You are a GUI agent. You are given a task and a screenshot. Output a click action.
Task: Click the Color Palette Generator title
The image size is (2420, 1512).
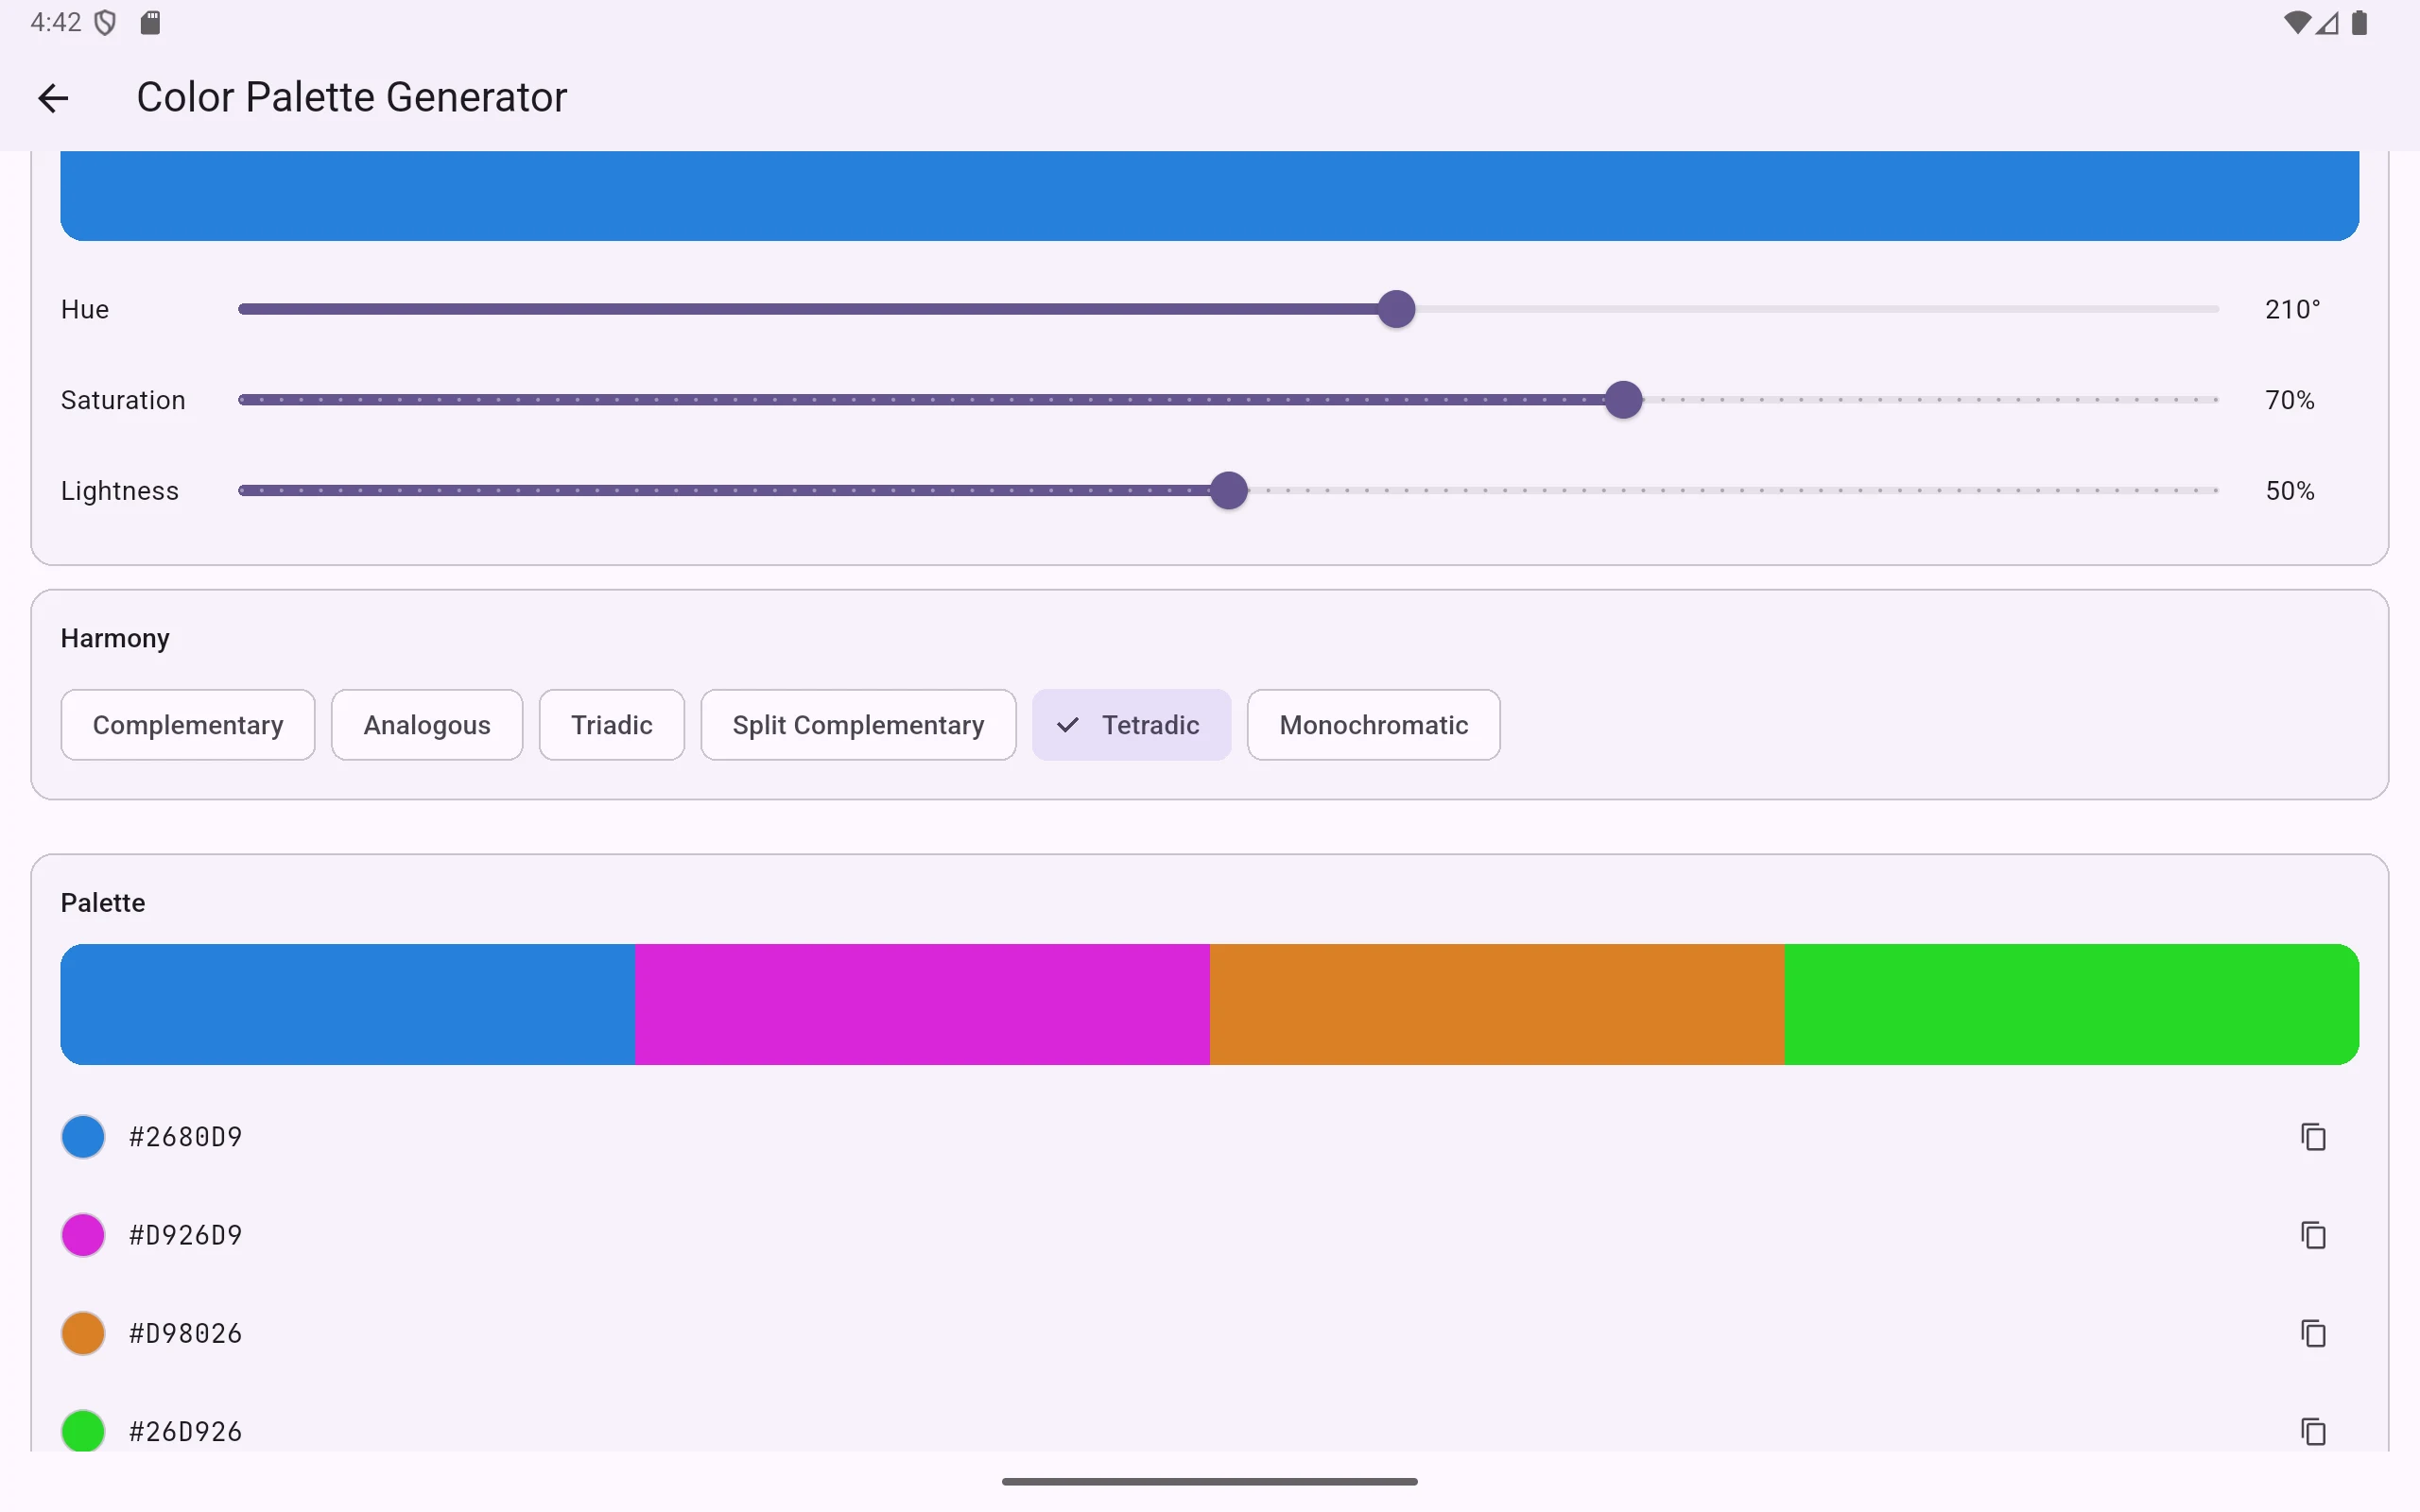tap(352, 97)
